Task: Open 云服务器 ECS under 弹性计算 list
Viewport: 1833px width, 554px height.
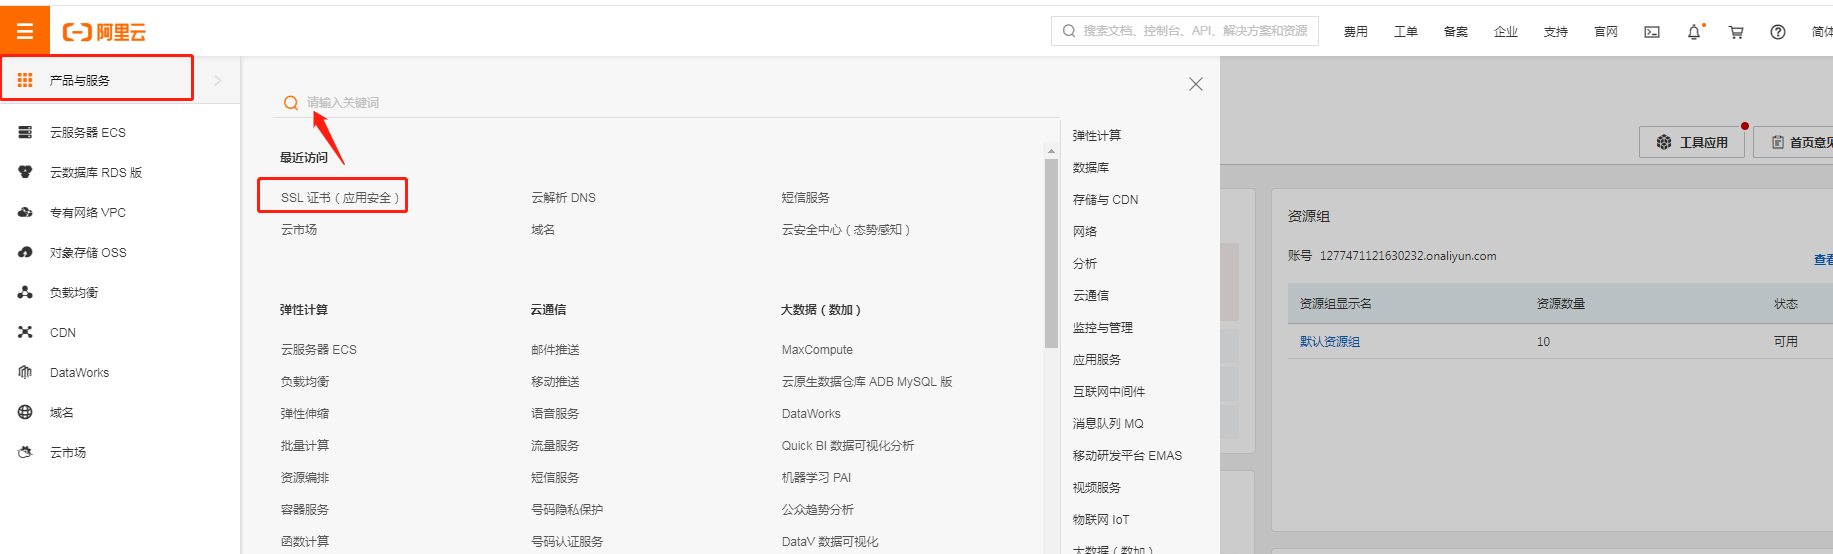Action: pos(319,350)
